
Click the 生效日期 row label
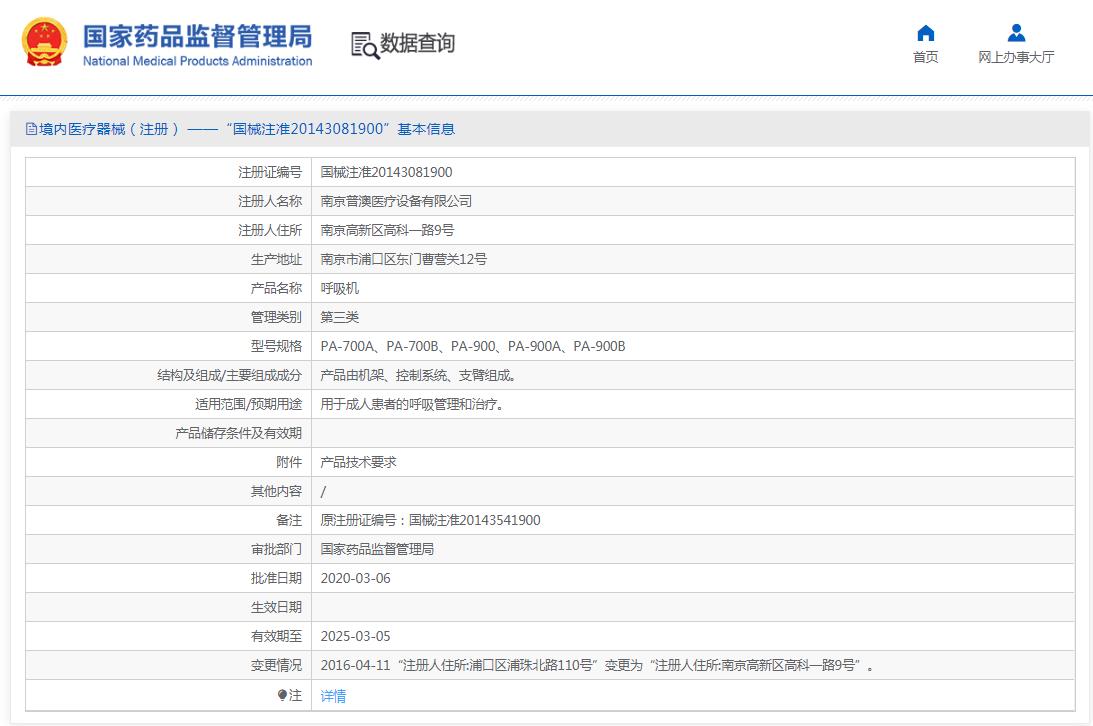276,608
